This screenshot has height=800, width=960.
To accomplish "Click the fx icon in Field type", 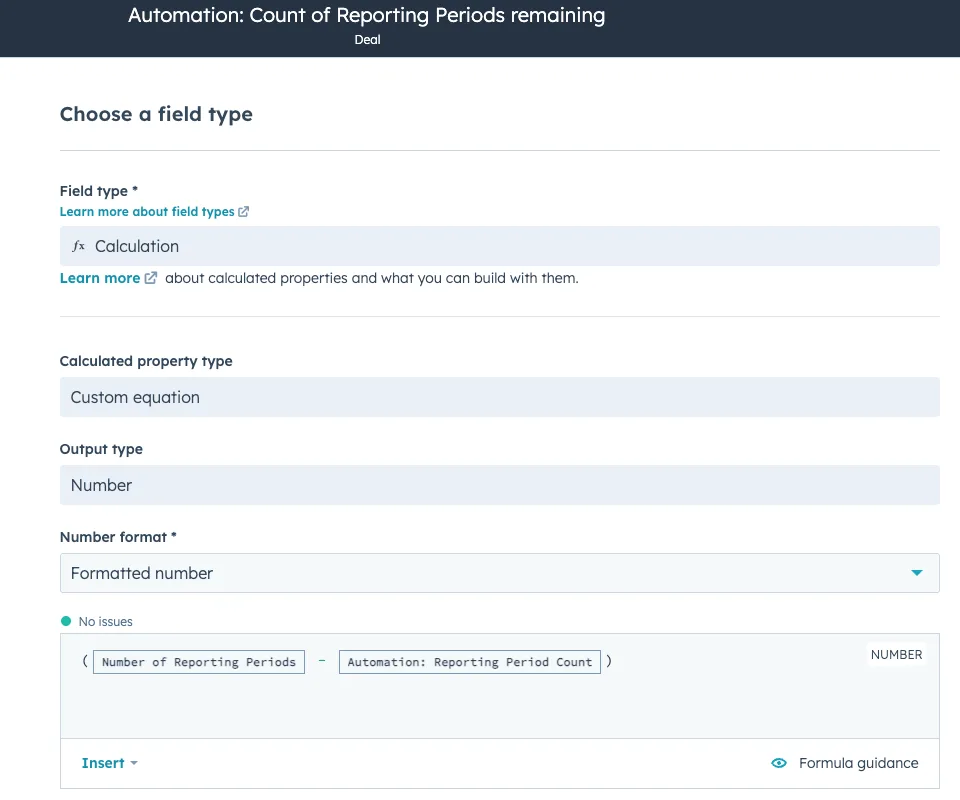I will click(78, 246).
